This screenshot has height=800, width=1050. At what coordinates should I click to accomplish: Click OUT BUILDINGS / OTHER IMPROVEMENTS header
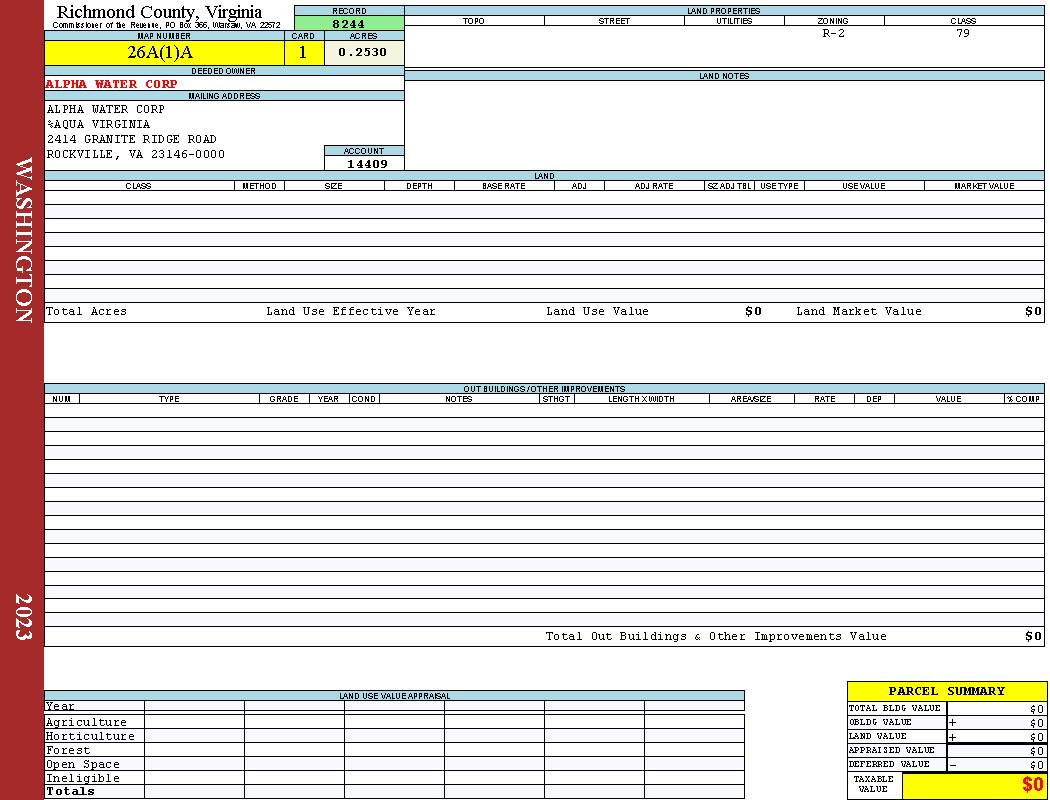coord(544,389)
